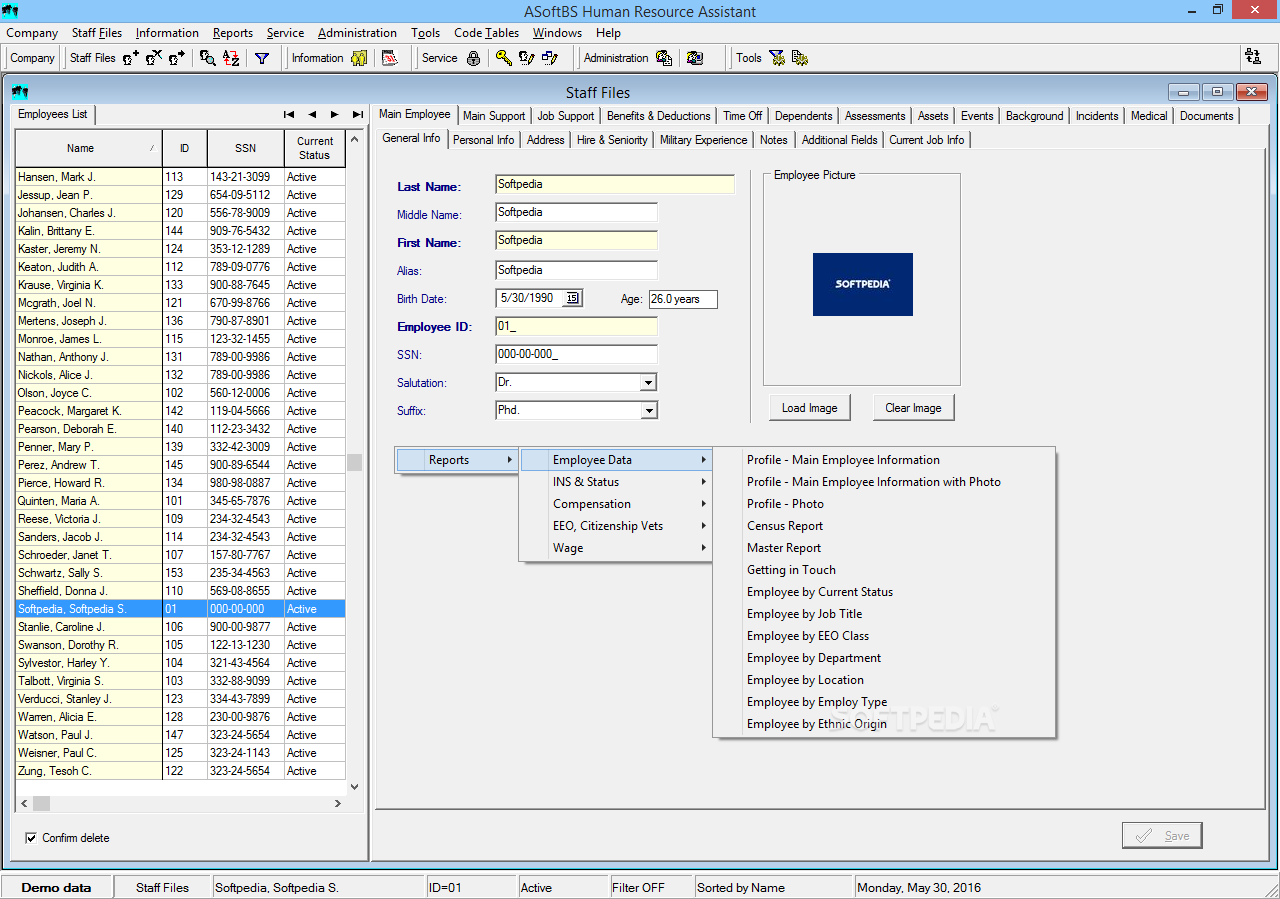Expand the EEO, Citizenship Vets submenu
This screenshot has width=1280, height=899.
point(616,526)
